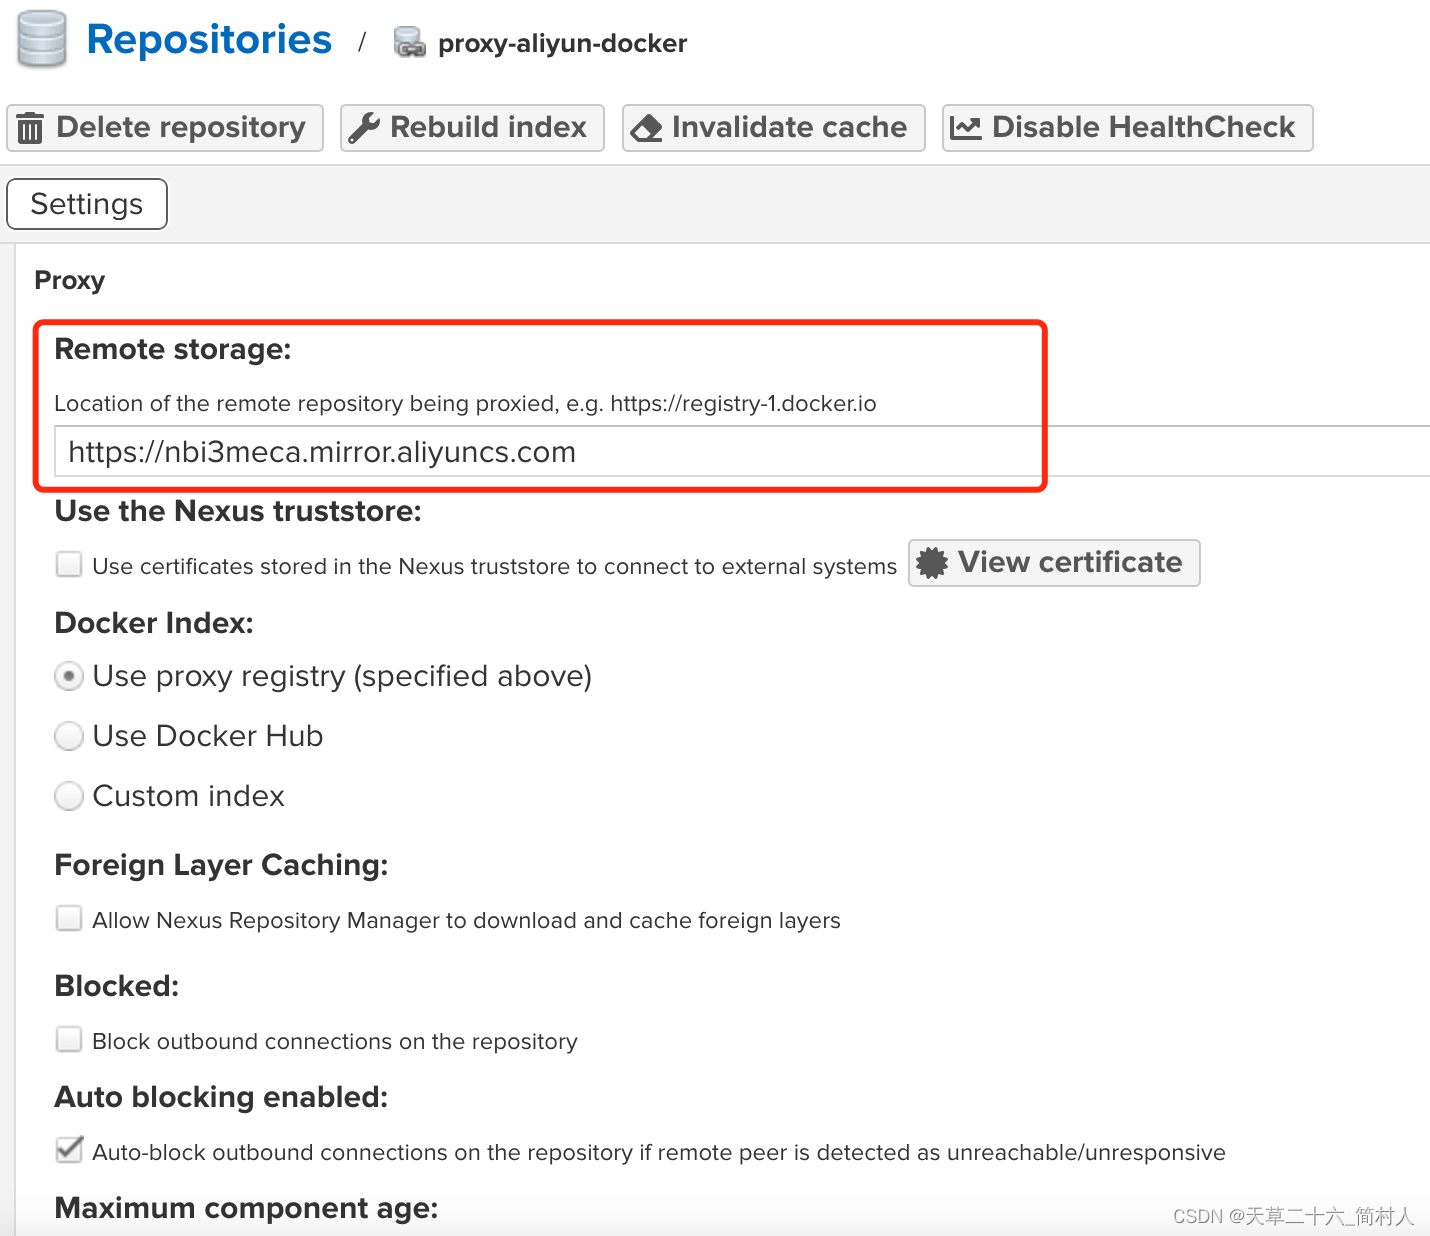1430x1236 pixels.
Task: Click the certificate badge icon
Action: [x=932, y=563]
